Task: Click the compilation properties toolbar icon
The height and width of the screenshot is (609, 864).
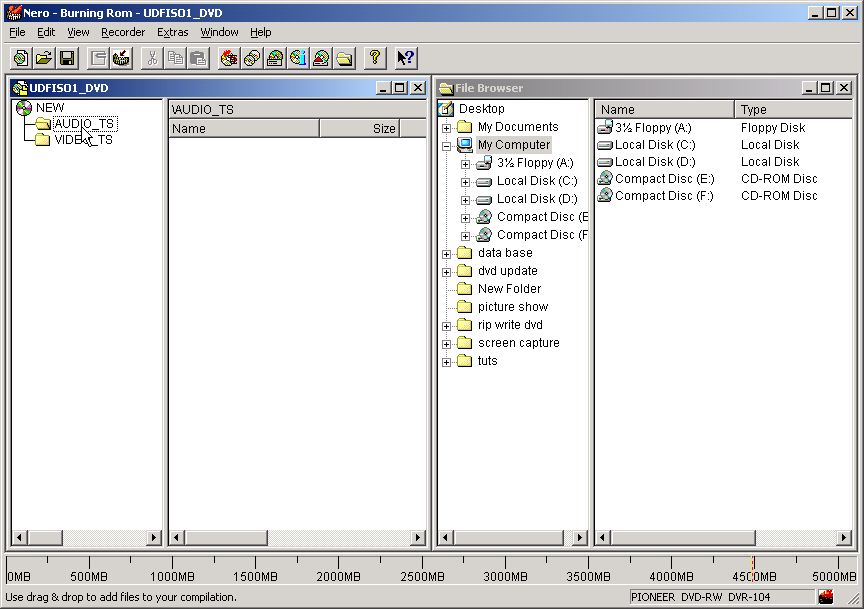Action: pyautogui.click(x=98, y=58)
